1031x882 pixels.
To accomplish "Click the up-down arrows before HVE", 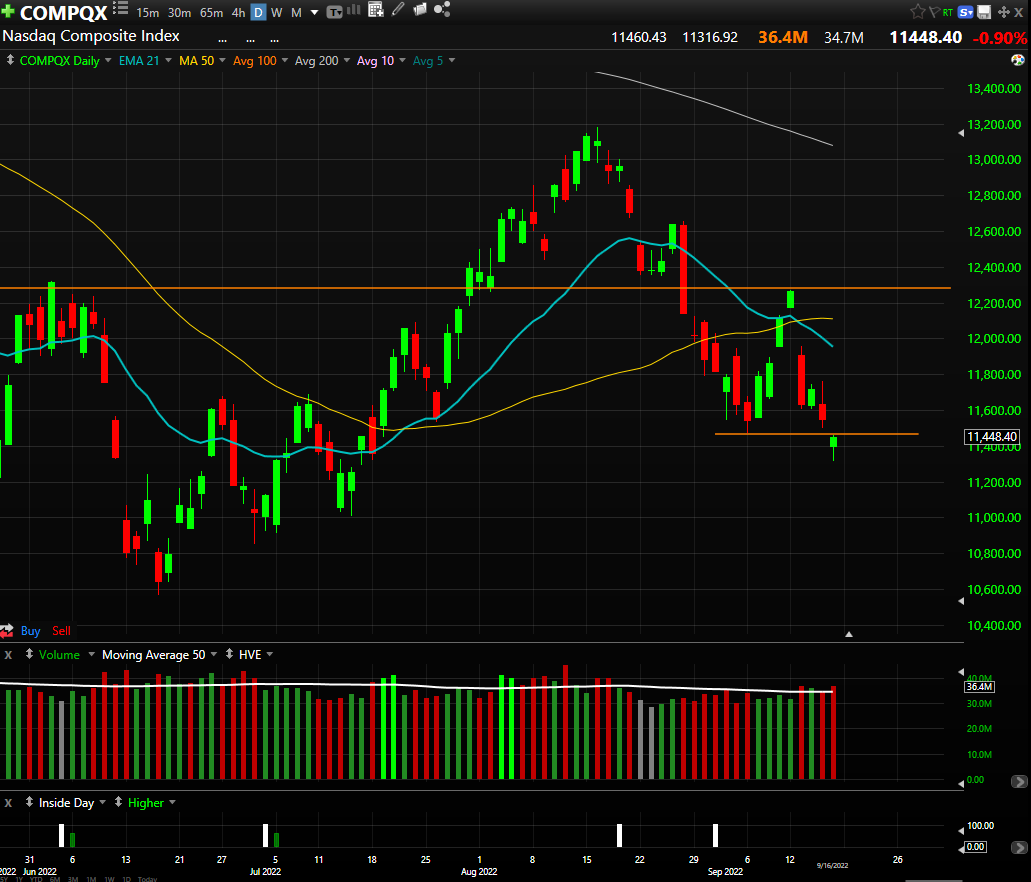I will tap(229, 654).
